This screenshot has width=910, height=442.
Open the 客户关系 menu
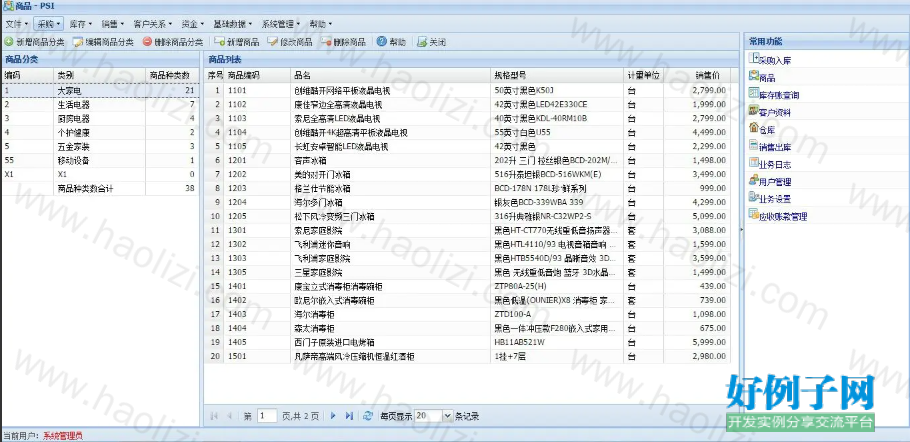pyautogui.click(x=153, y=24)
